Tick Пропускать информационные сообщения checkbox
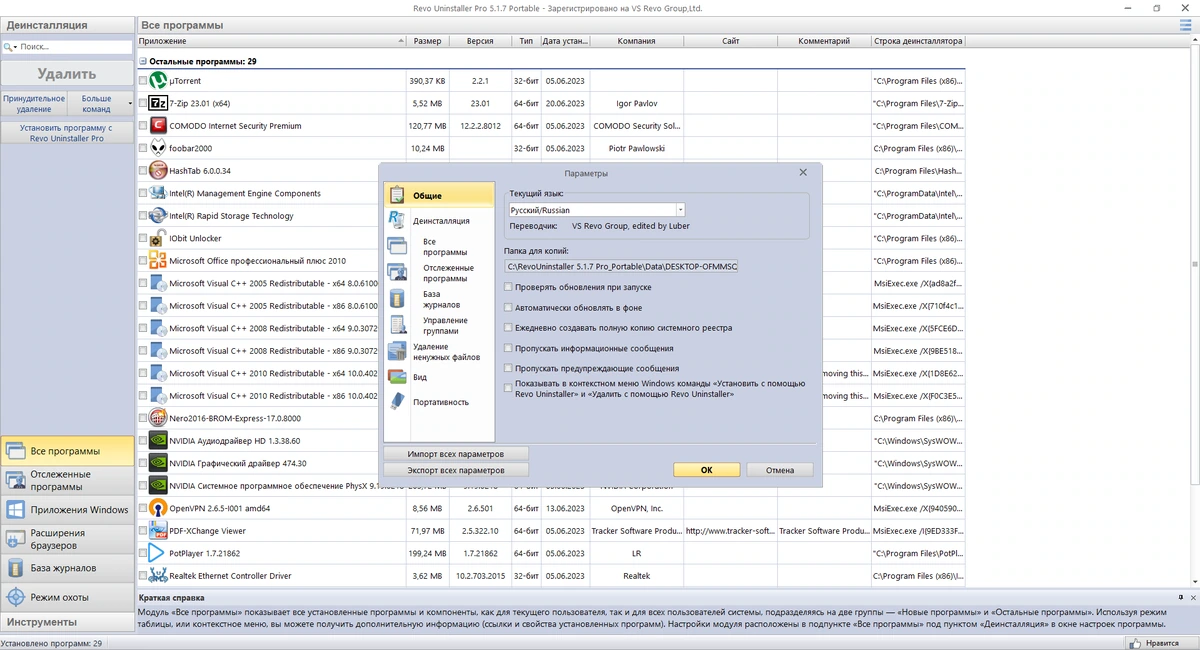 point(508,348)
